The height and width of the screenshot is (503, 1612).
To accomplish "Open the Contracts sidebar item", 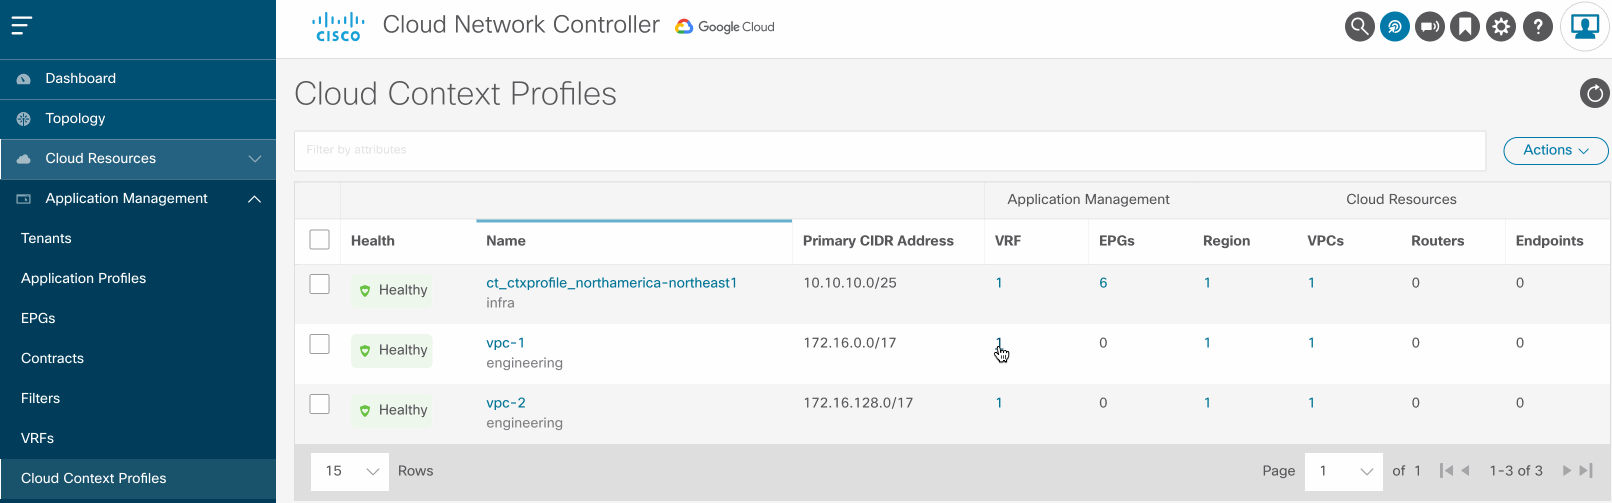I will (52, 358).
